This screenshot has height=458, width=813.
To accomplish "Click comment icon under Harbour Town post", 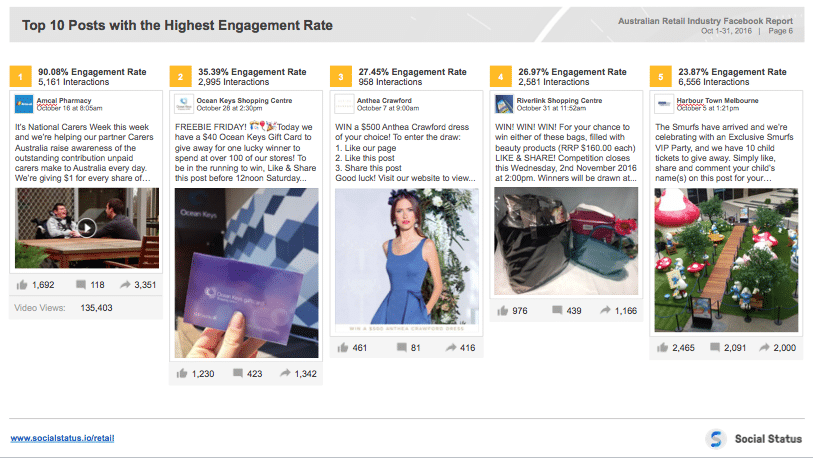I will [718, 348].
